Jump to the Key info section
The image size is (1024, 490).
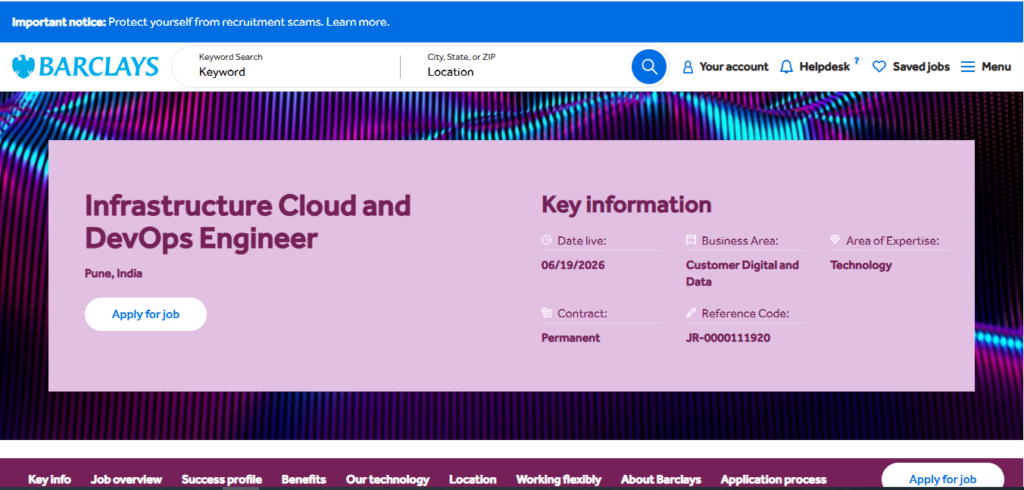pyautogui.click(x=50, y=480)
